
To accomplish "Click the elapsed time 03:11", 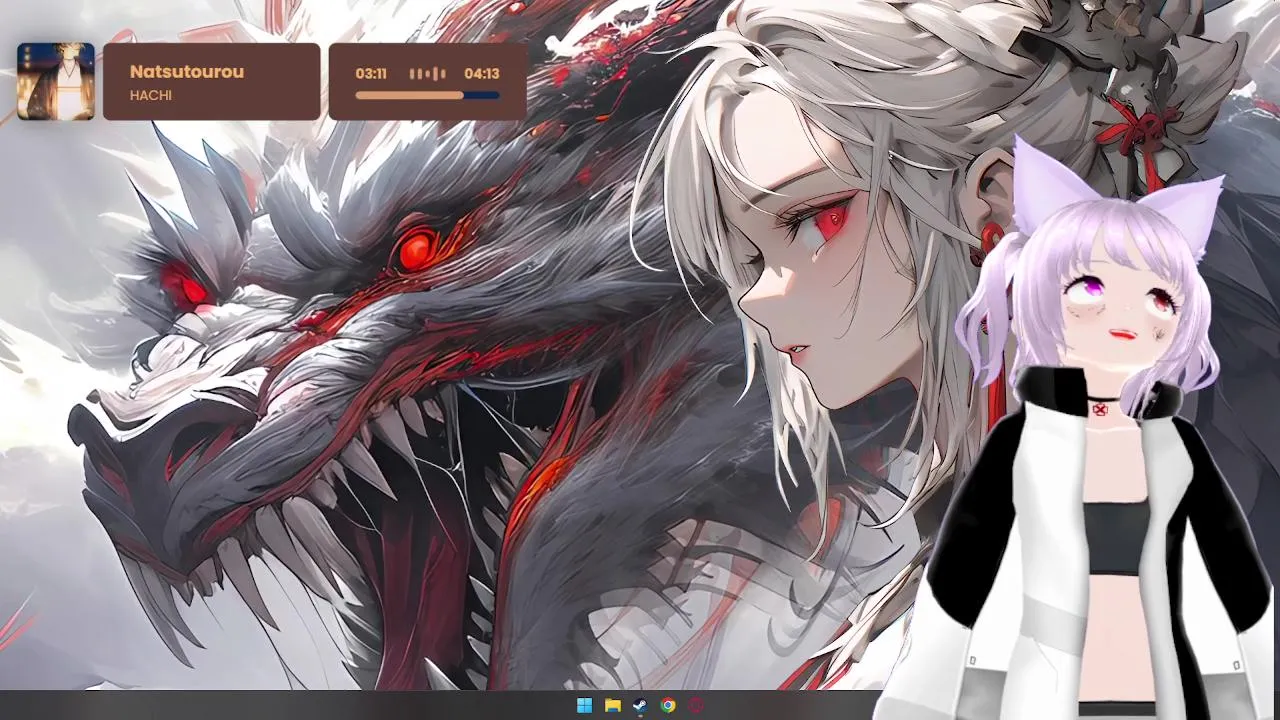I will [x=371, y=74].
